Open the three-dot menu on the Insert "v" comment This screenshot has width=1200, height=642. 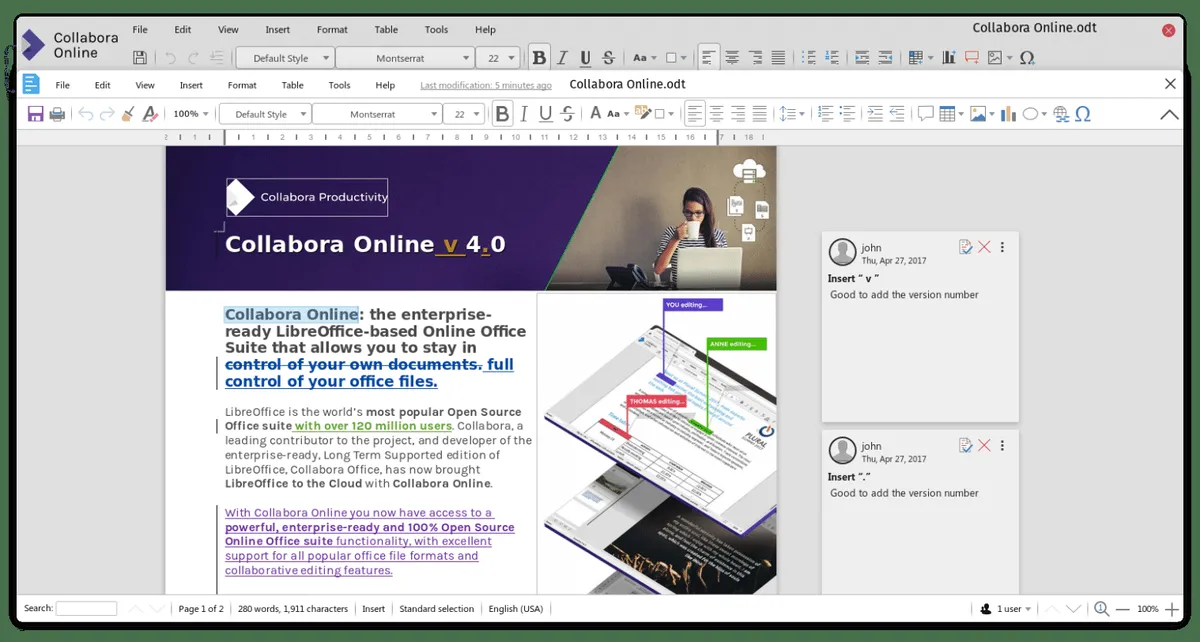(x=1002, y=247)
